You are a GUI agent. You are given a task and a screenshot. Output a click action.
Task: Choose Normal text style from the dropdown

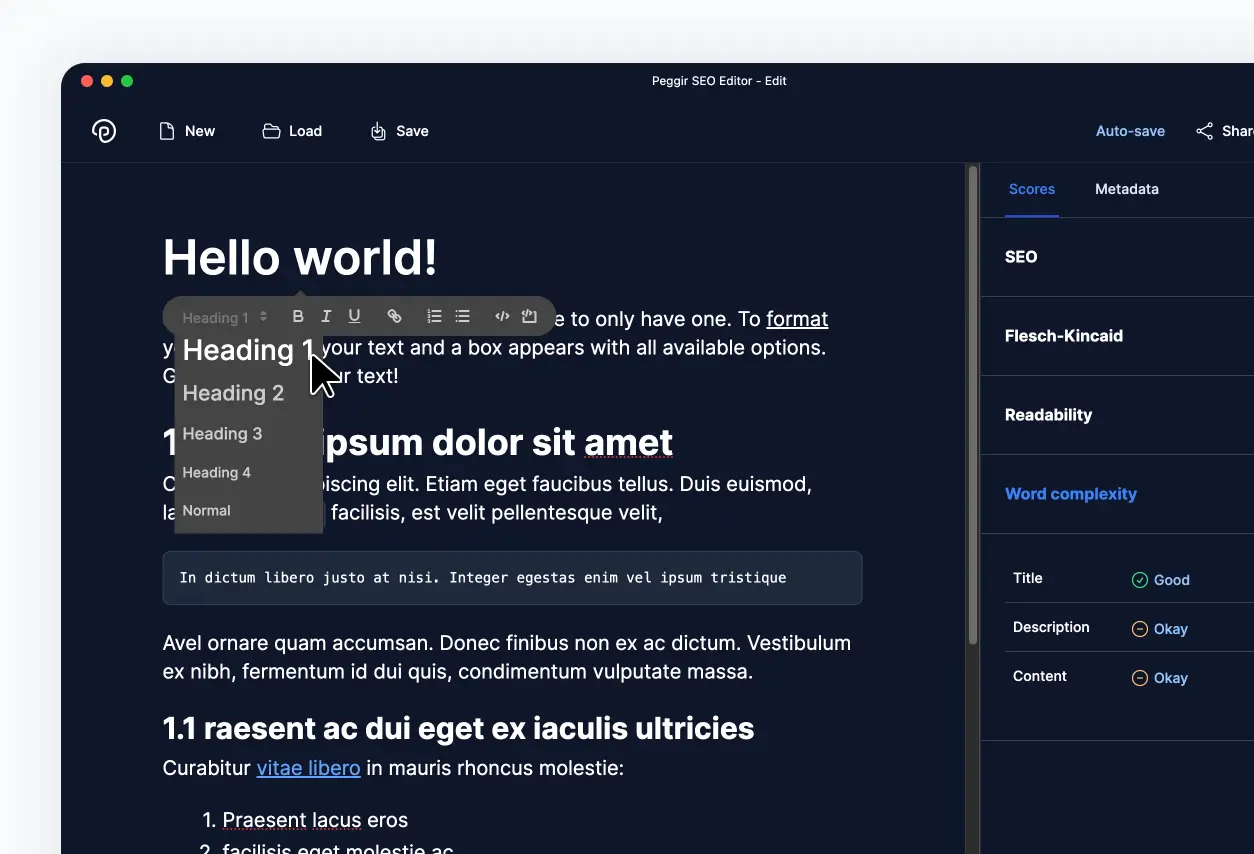pos(206,510)
